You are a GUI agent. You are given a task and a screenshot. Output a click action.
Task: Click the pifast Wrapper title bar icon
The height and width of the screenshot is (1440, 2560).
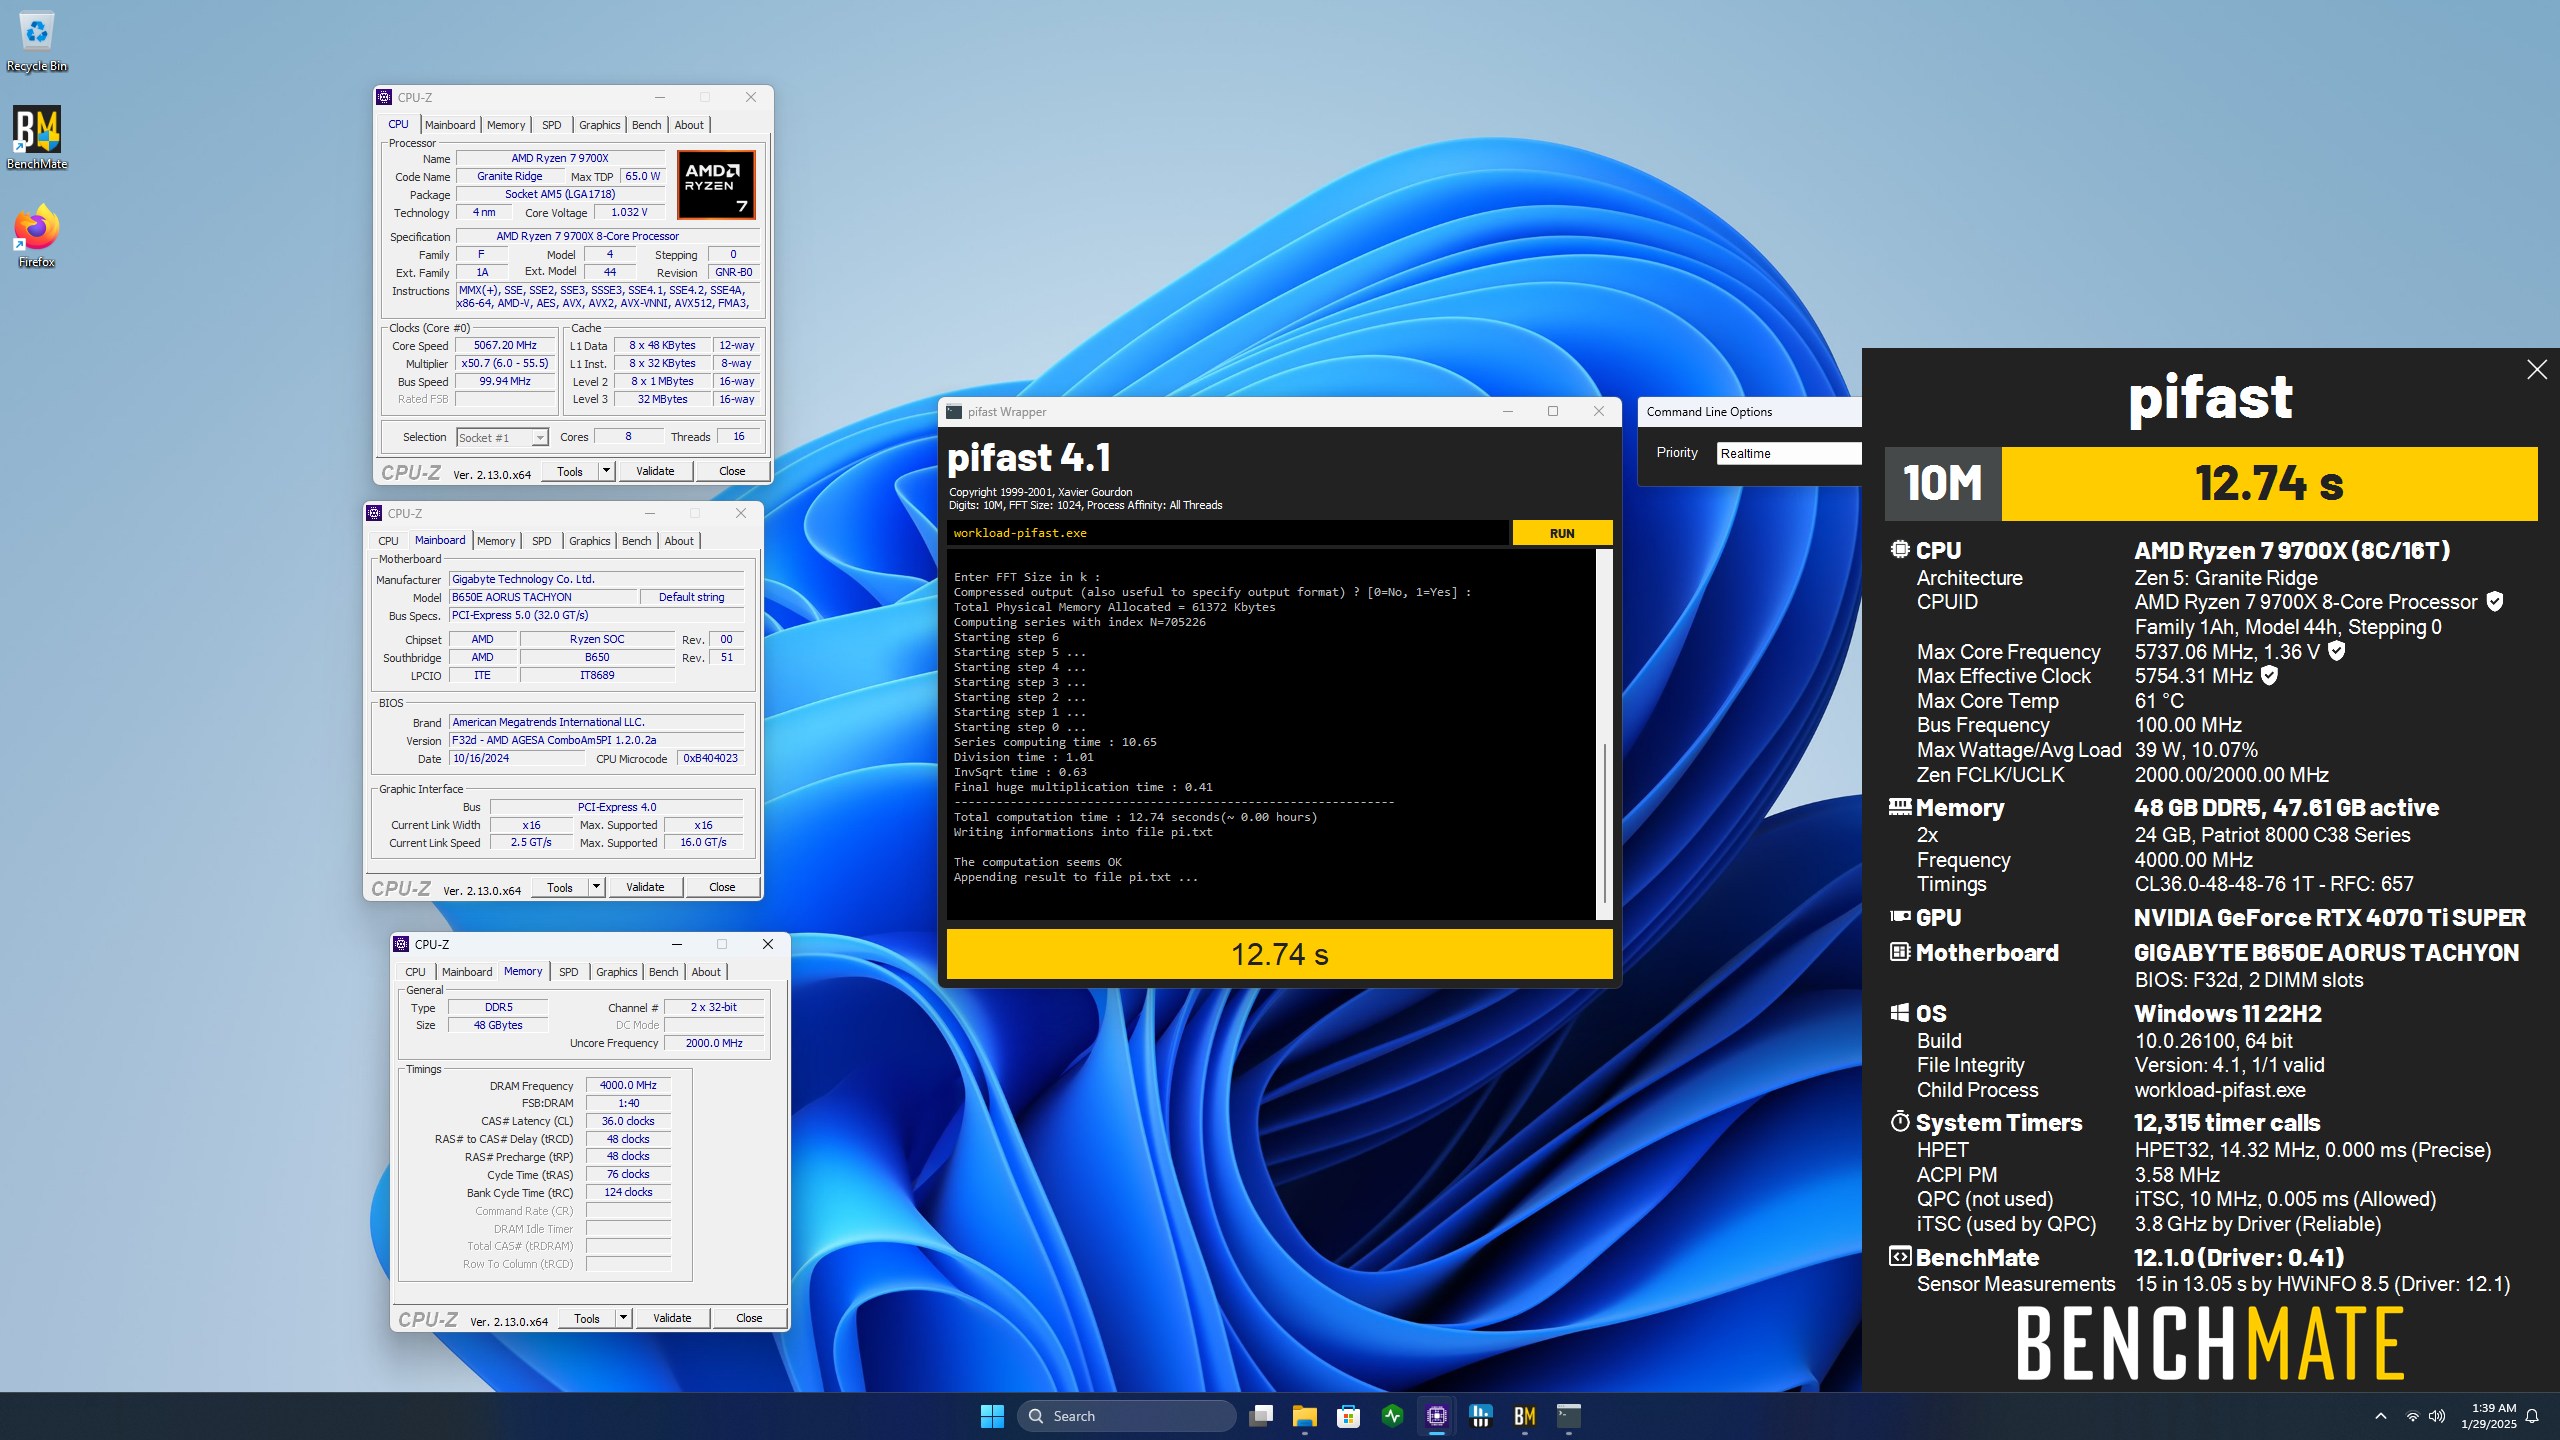coord(954,412)
